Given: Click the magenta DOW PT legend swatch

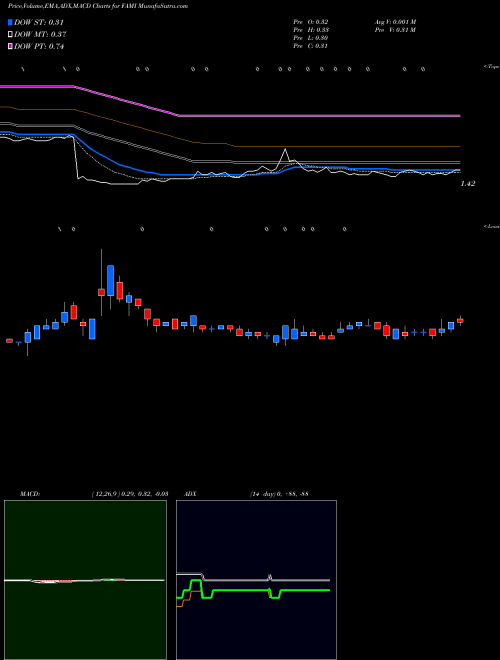Looking at the screenshot, I should [x=11, y=46].
